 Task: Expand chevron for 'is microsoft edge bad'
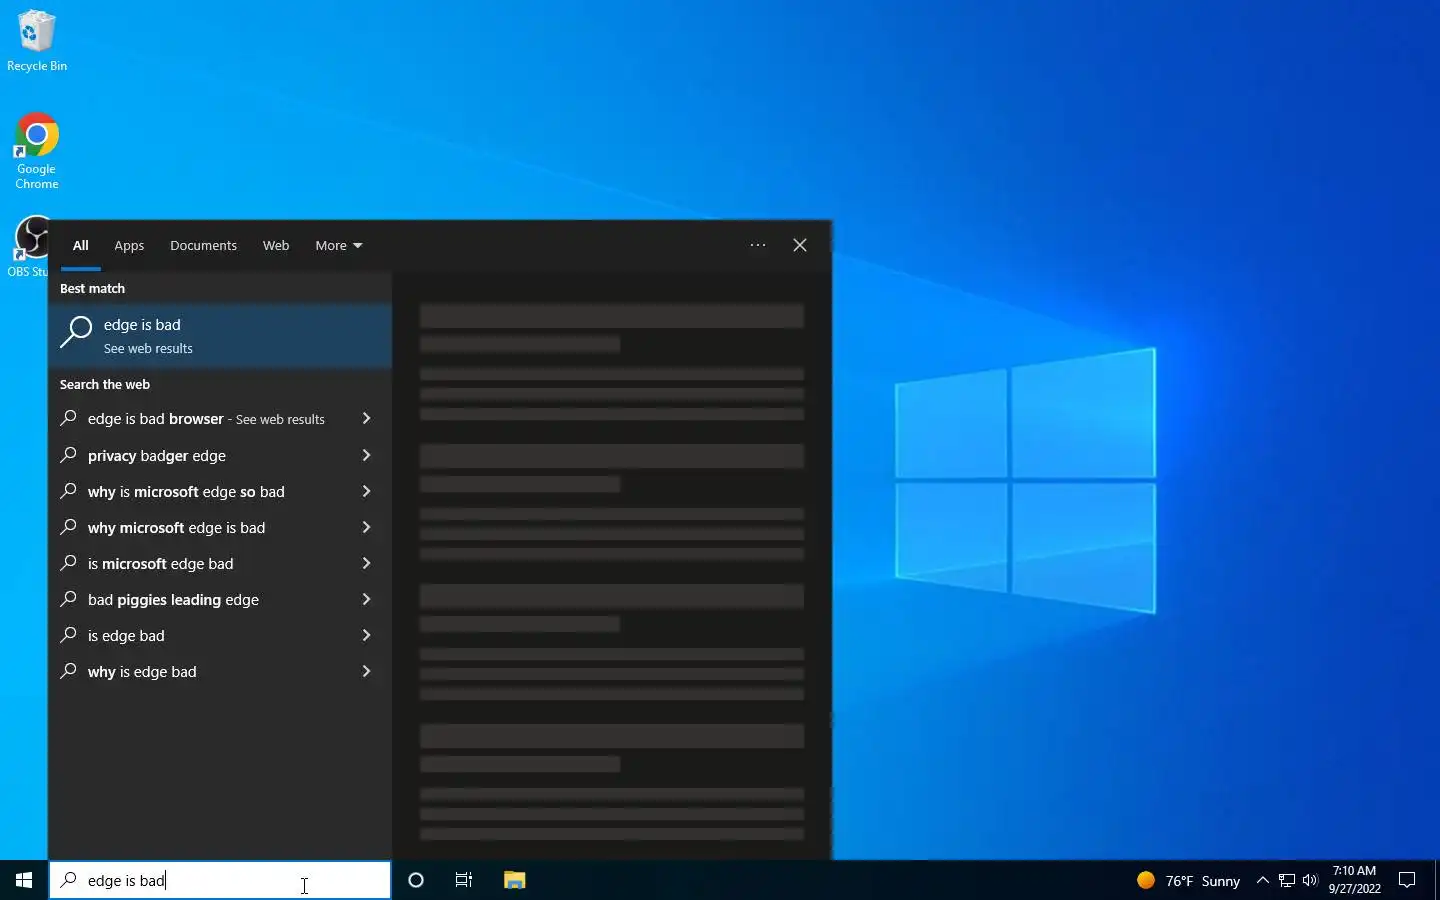tap(366, 563)
